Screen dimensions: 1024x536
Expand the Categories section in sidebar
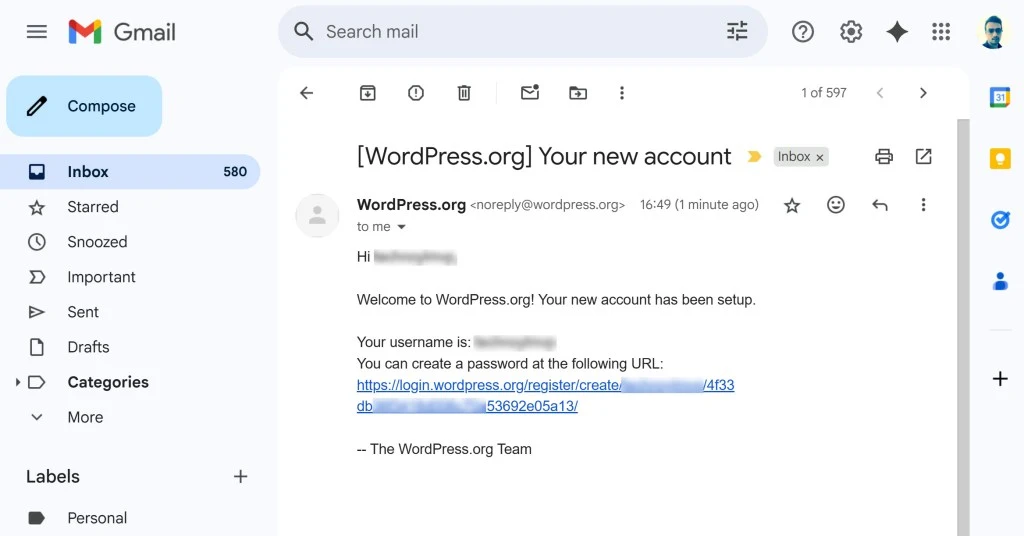click(x=17, y=382)
